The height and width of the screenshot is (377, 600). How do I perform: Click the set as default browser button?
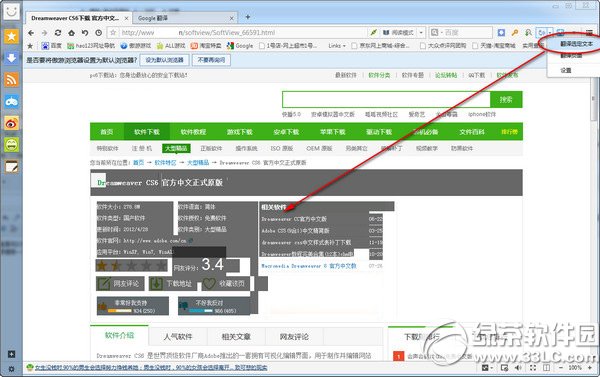coord(165,60)
